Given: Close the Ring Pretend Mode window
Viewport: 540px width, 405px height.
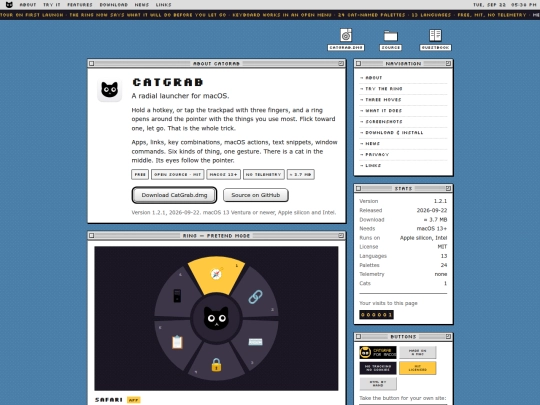Looking at the screenshot, I should point(92,236).
